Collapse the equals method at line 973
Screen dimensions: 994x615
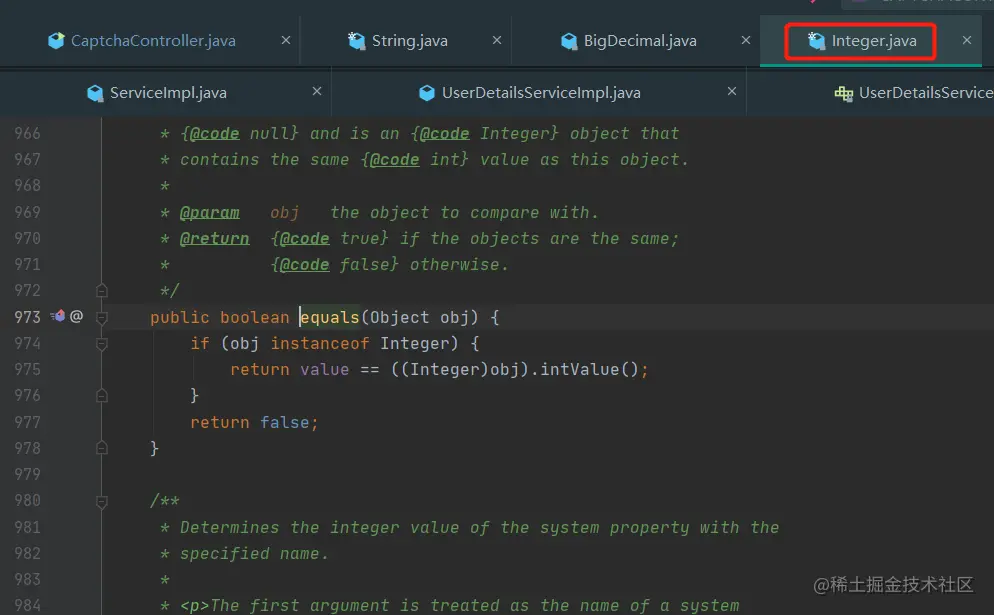pyautogui.click(x=101, y=317)
